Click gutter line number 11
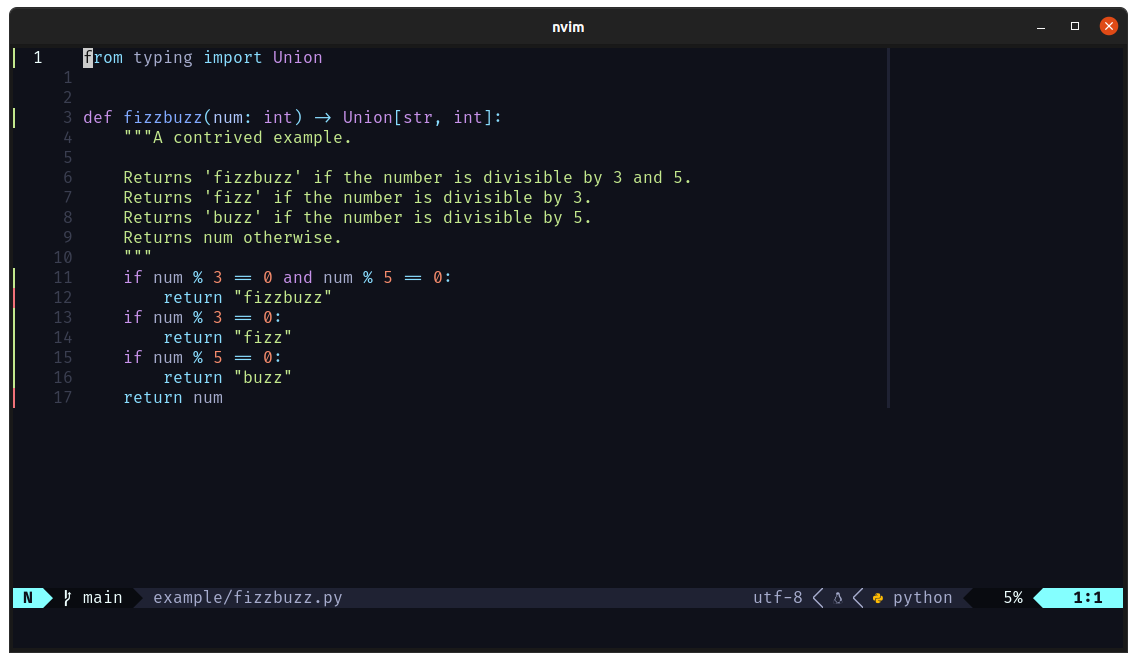Screen dimensions: 1137x662 [63, 278]
